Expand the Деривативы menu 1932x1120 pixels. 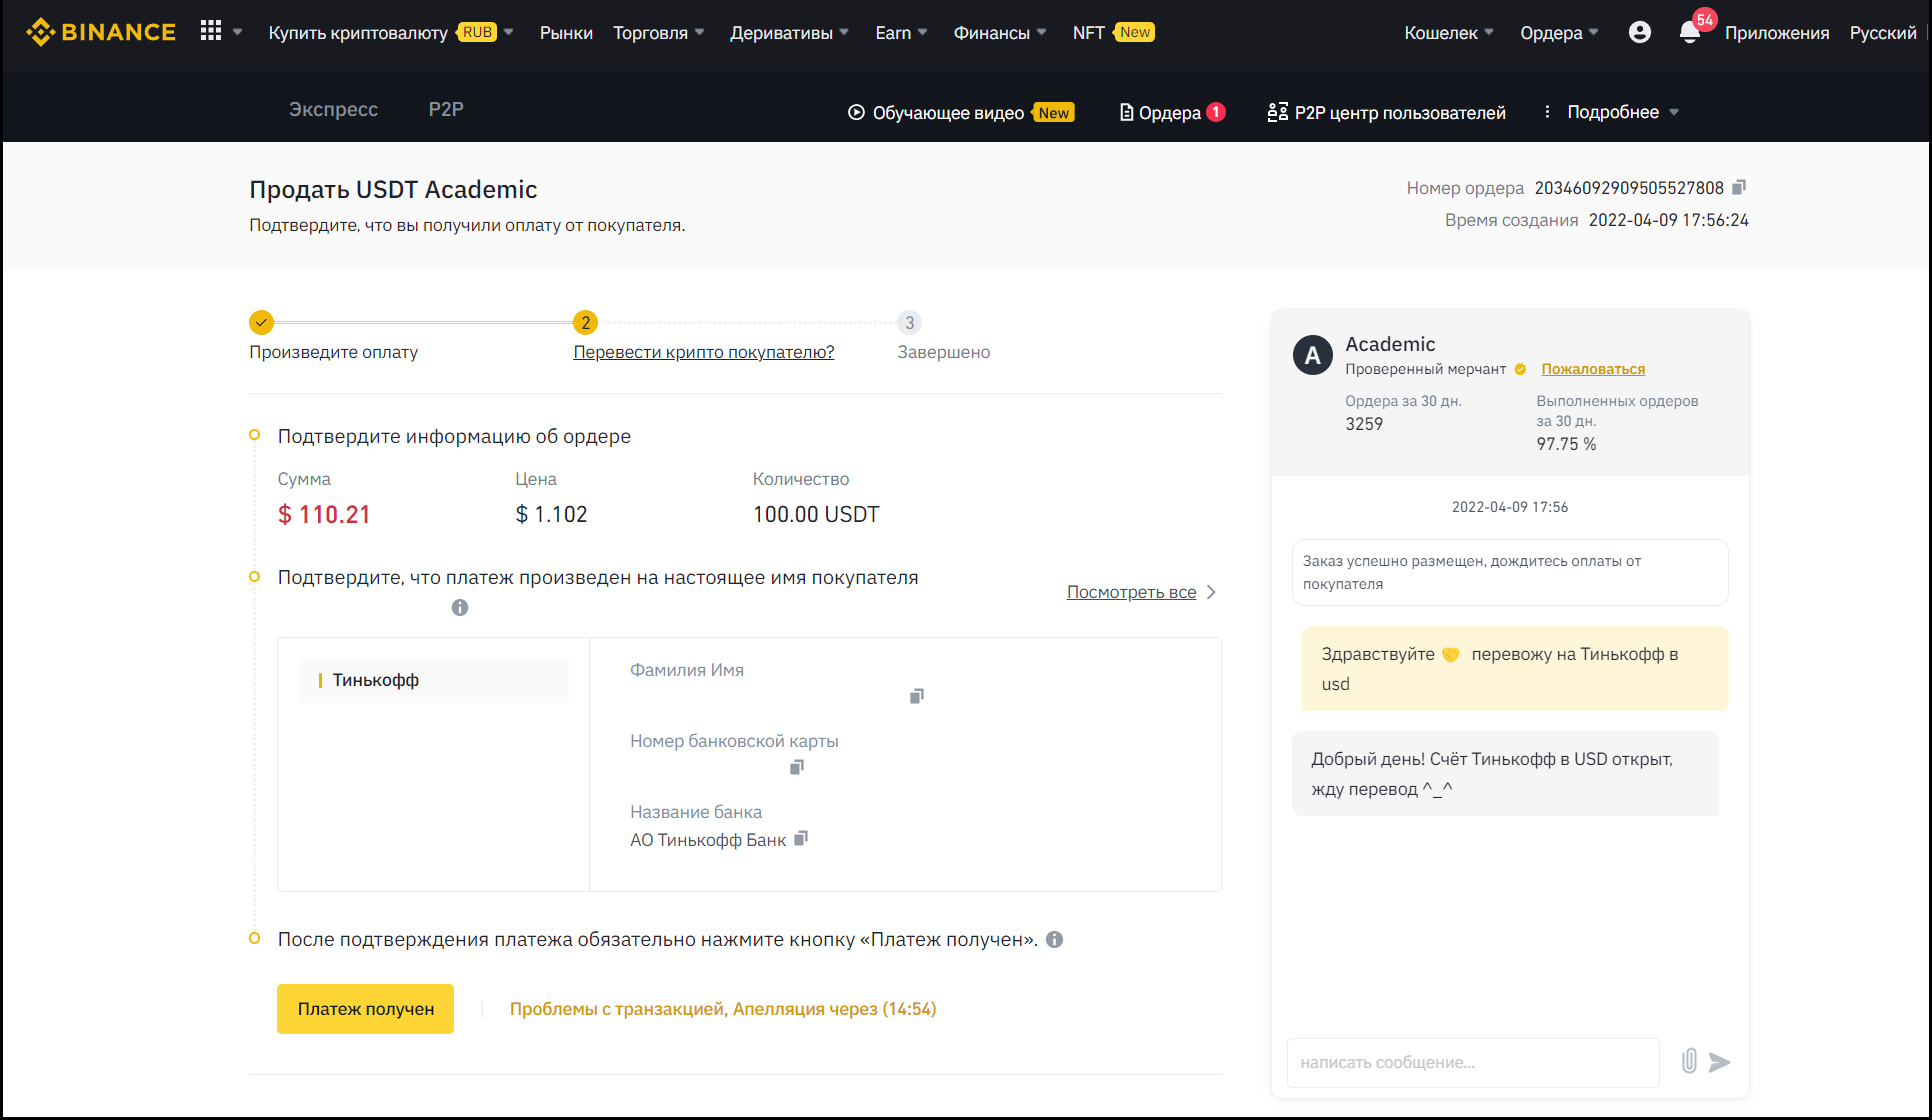(x=790, y=32)
